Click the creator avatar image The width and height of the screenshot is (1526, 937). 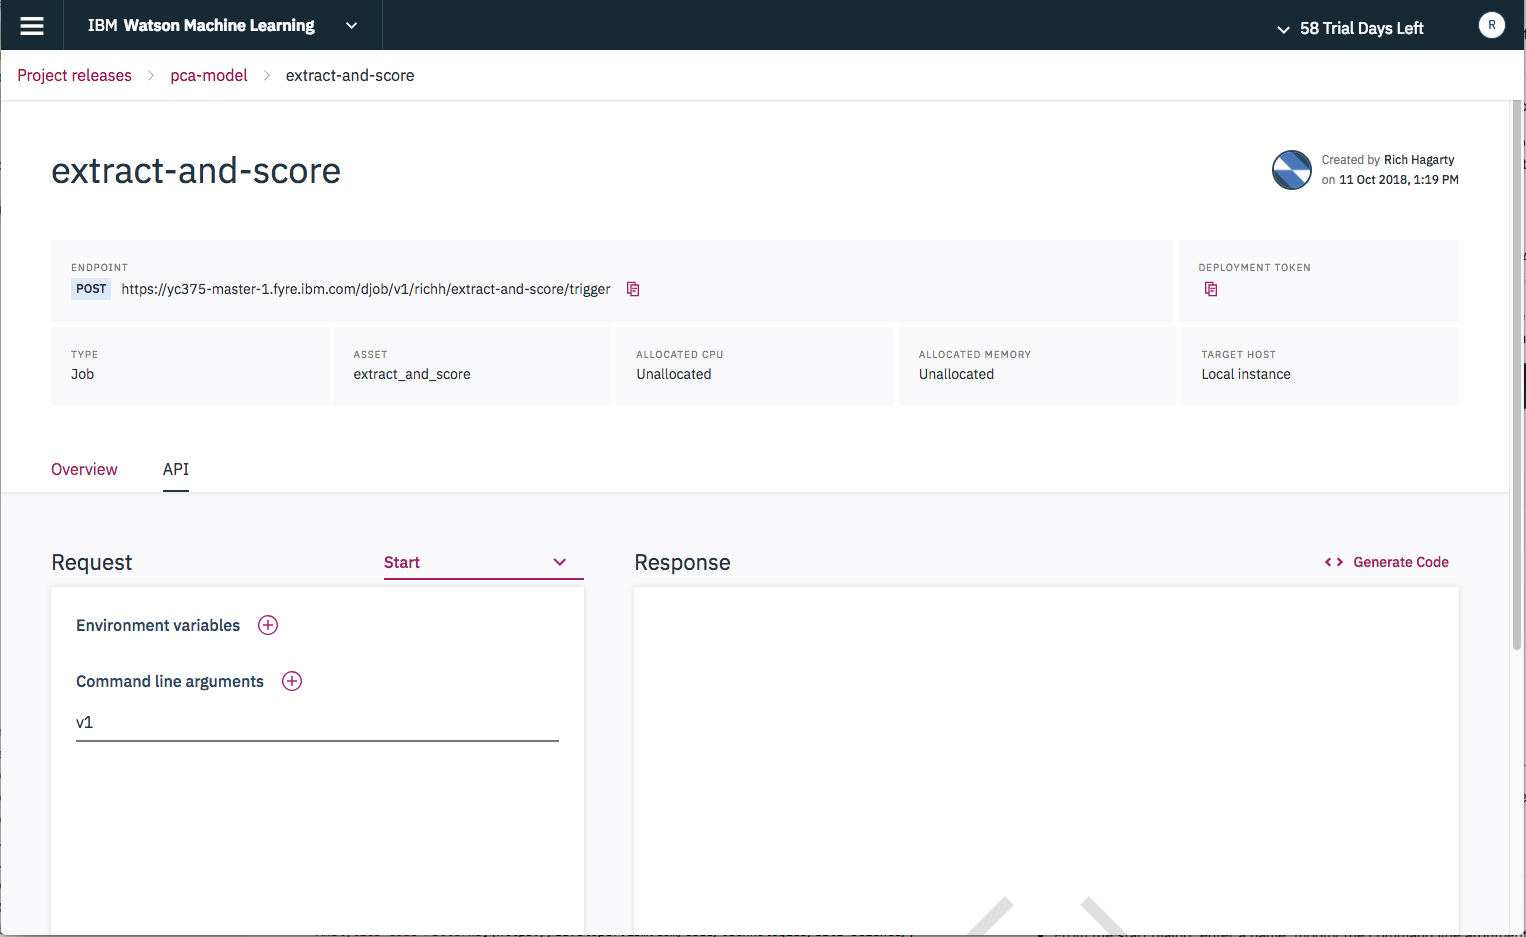(1292, 170)
